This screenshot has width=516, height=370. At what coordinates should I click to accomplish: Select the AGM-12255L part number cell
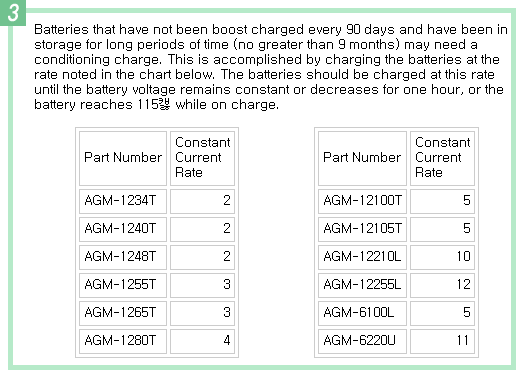coord(362,285)
